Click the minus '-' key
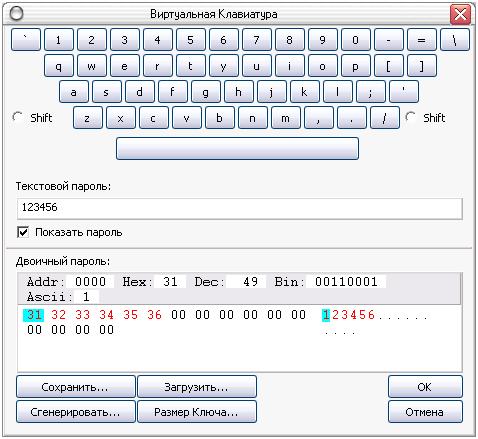Screen dimensions: 478x439 pyautogui.click(x=389, y=40)
